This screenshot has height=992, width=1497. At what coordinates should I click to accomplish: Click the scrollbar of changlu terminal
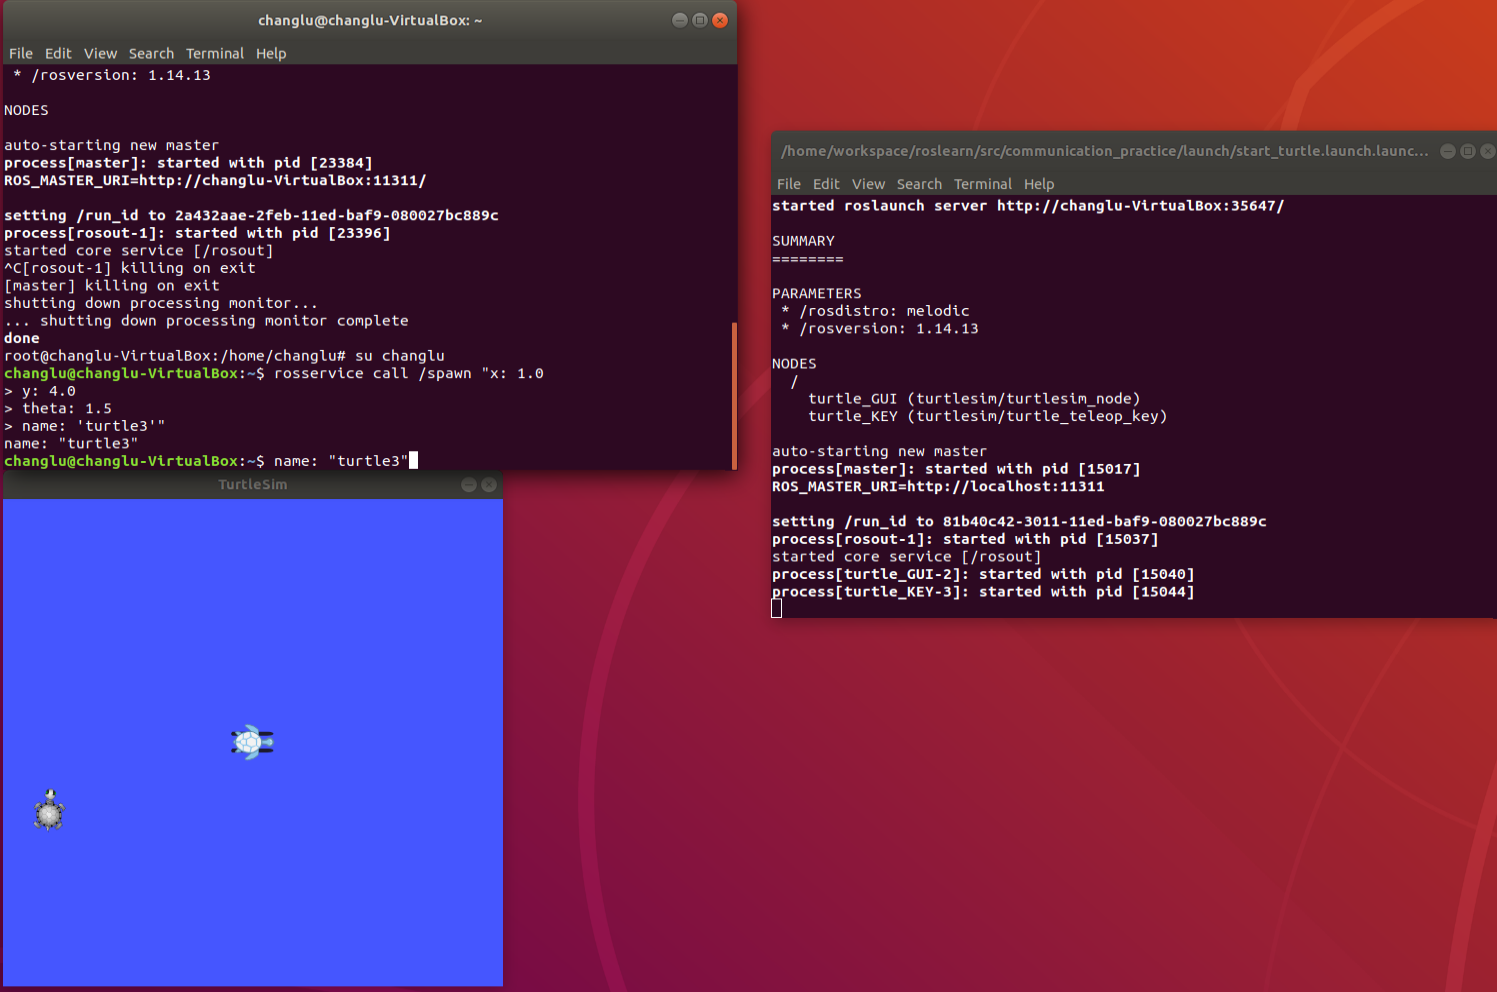pos(734,395)
